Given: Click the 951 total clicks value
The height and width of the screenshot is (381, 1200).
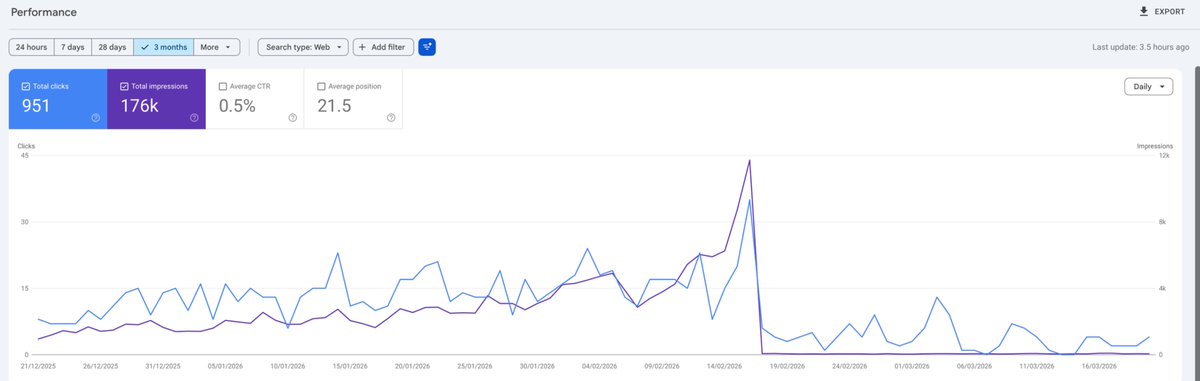Looking at the screenshot, I should pyautogui.click(x=35, y=106).
